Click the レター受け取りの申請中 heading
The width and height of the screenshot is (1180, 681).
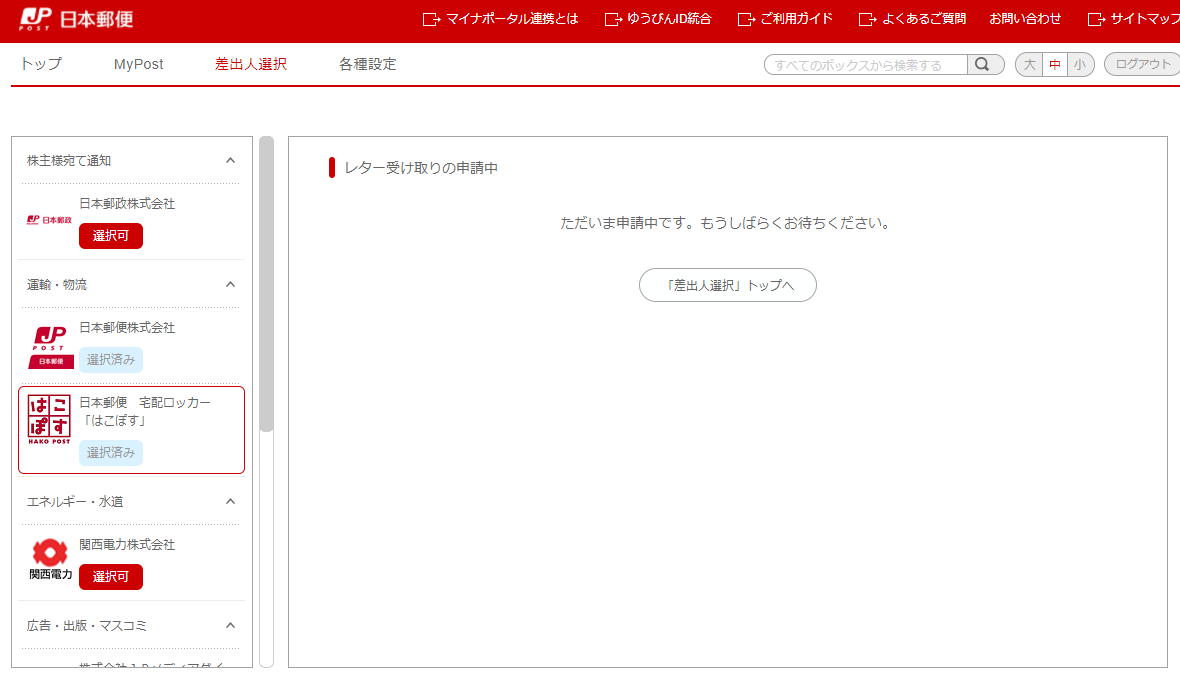coord(421,168)
